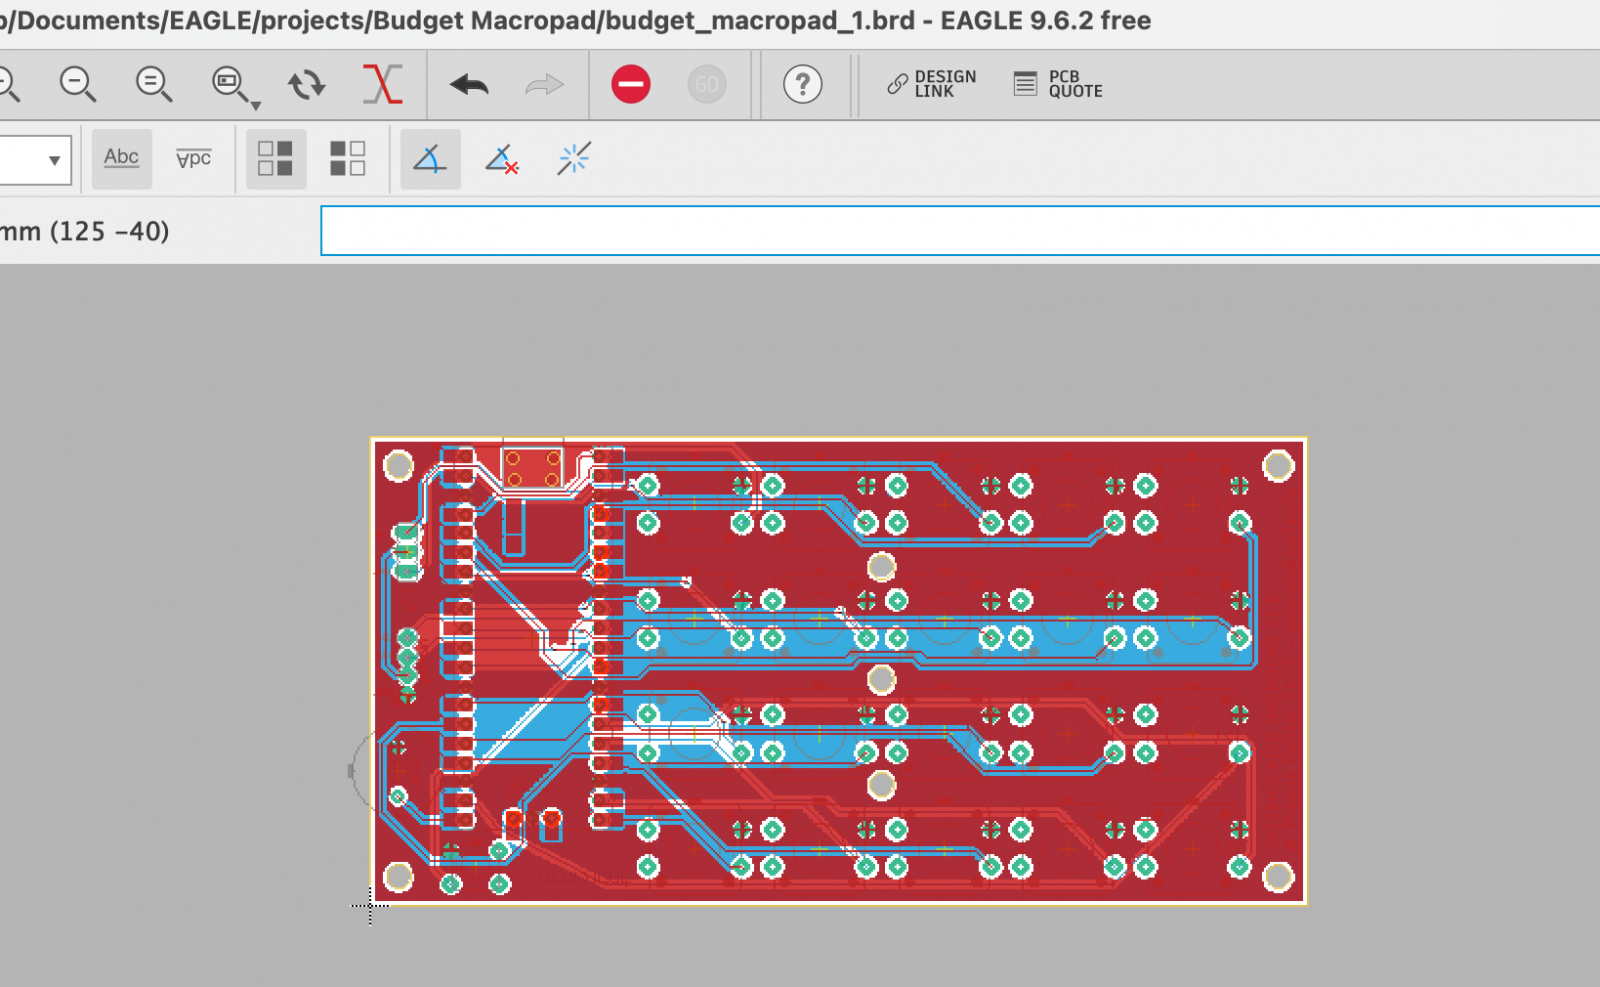This screenshot has width=1600, height=987.
Task: Select the highlighted grid-squares option icon
Action: click(x=276, y=158)
